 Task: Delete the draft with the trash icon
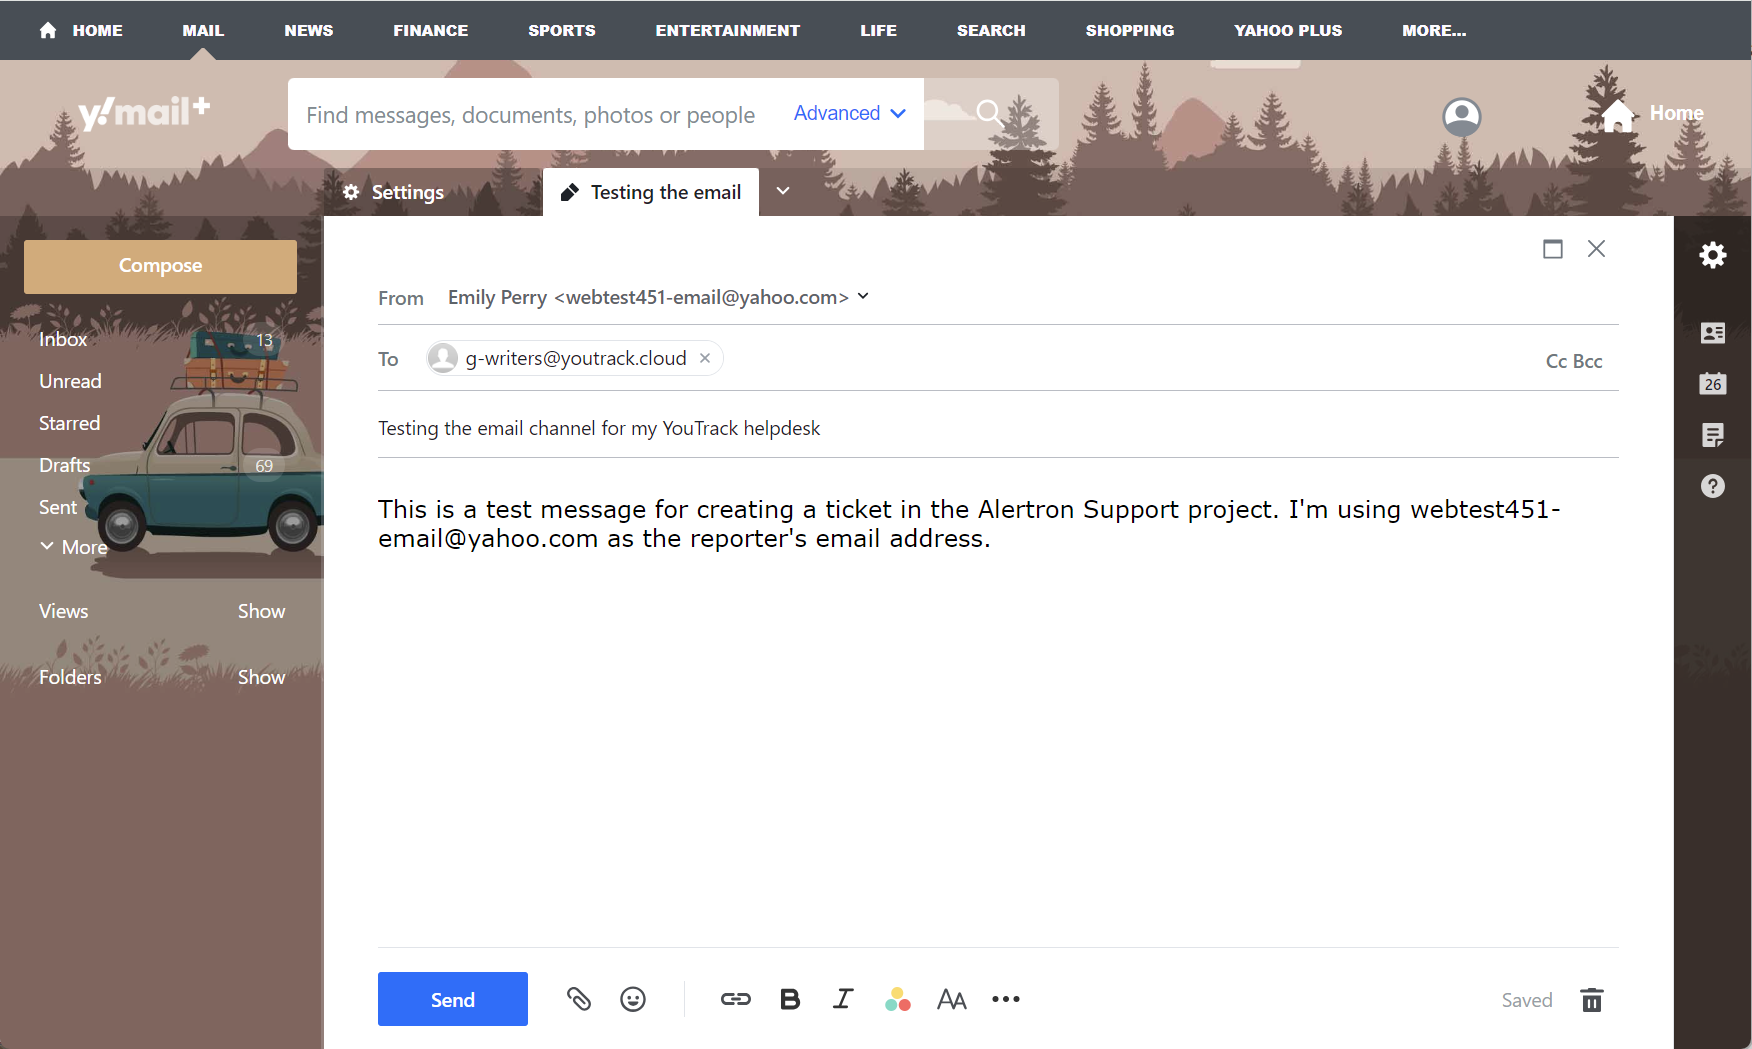[1591, 999]
